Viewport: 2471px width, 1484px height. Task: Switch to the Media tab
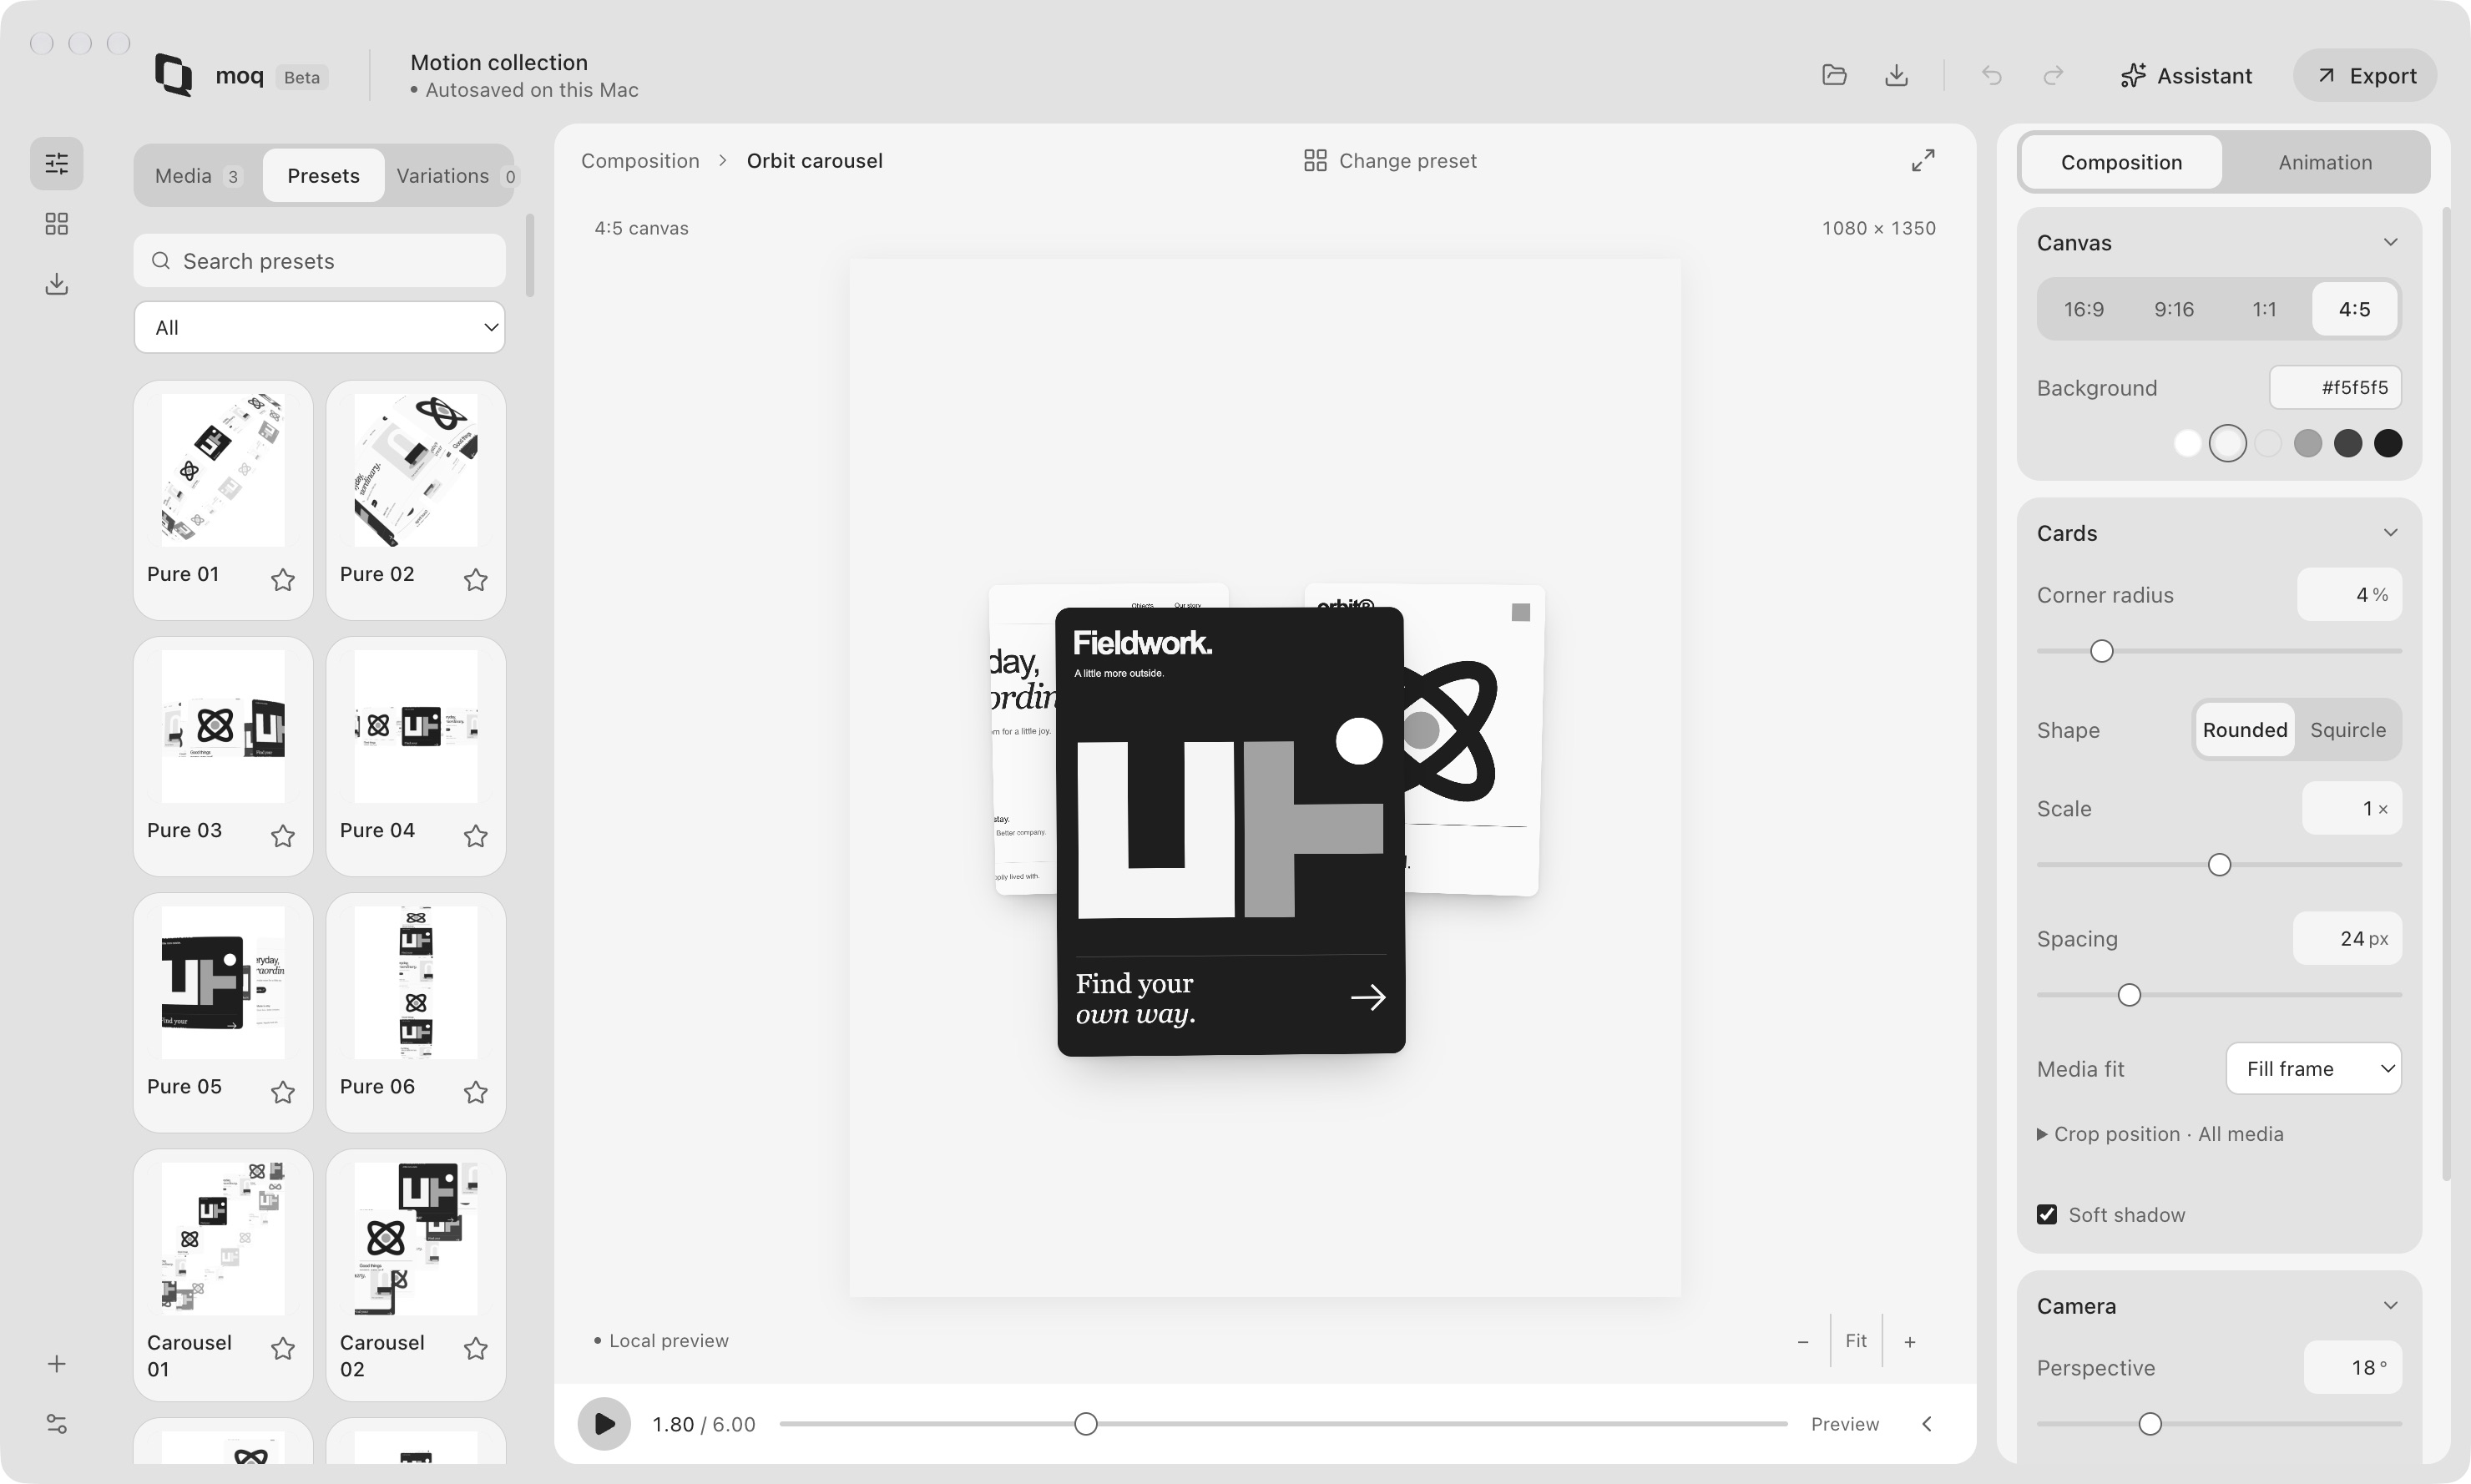pyautogui.click(x=198, y=176)
